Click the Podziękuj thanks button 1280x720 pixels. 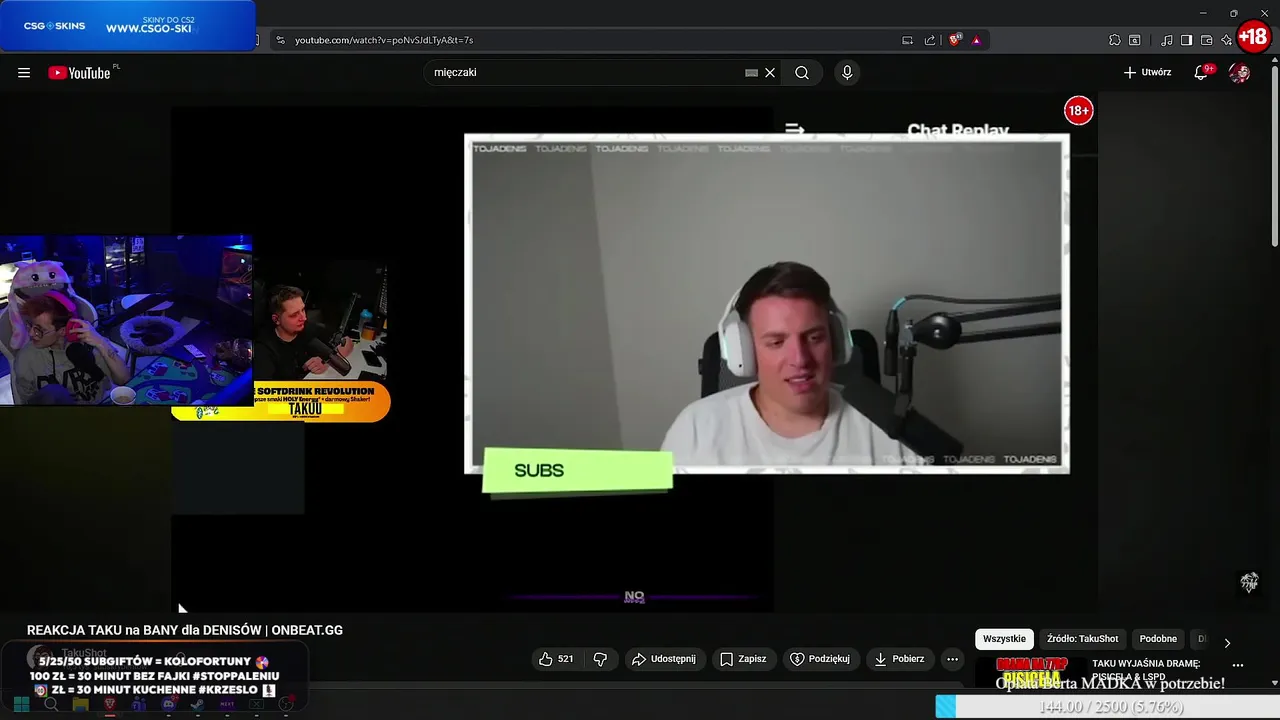coord(820,659)
